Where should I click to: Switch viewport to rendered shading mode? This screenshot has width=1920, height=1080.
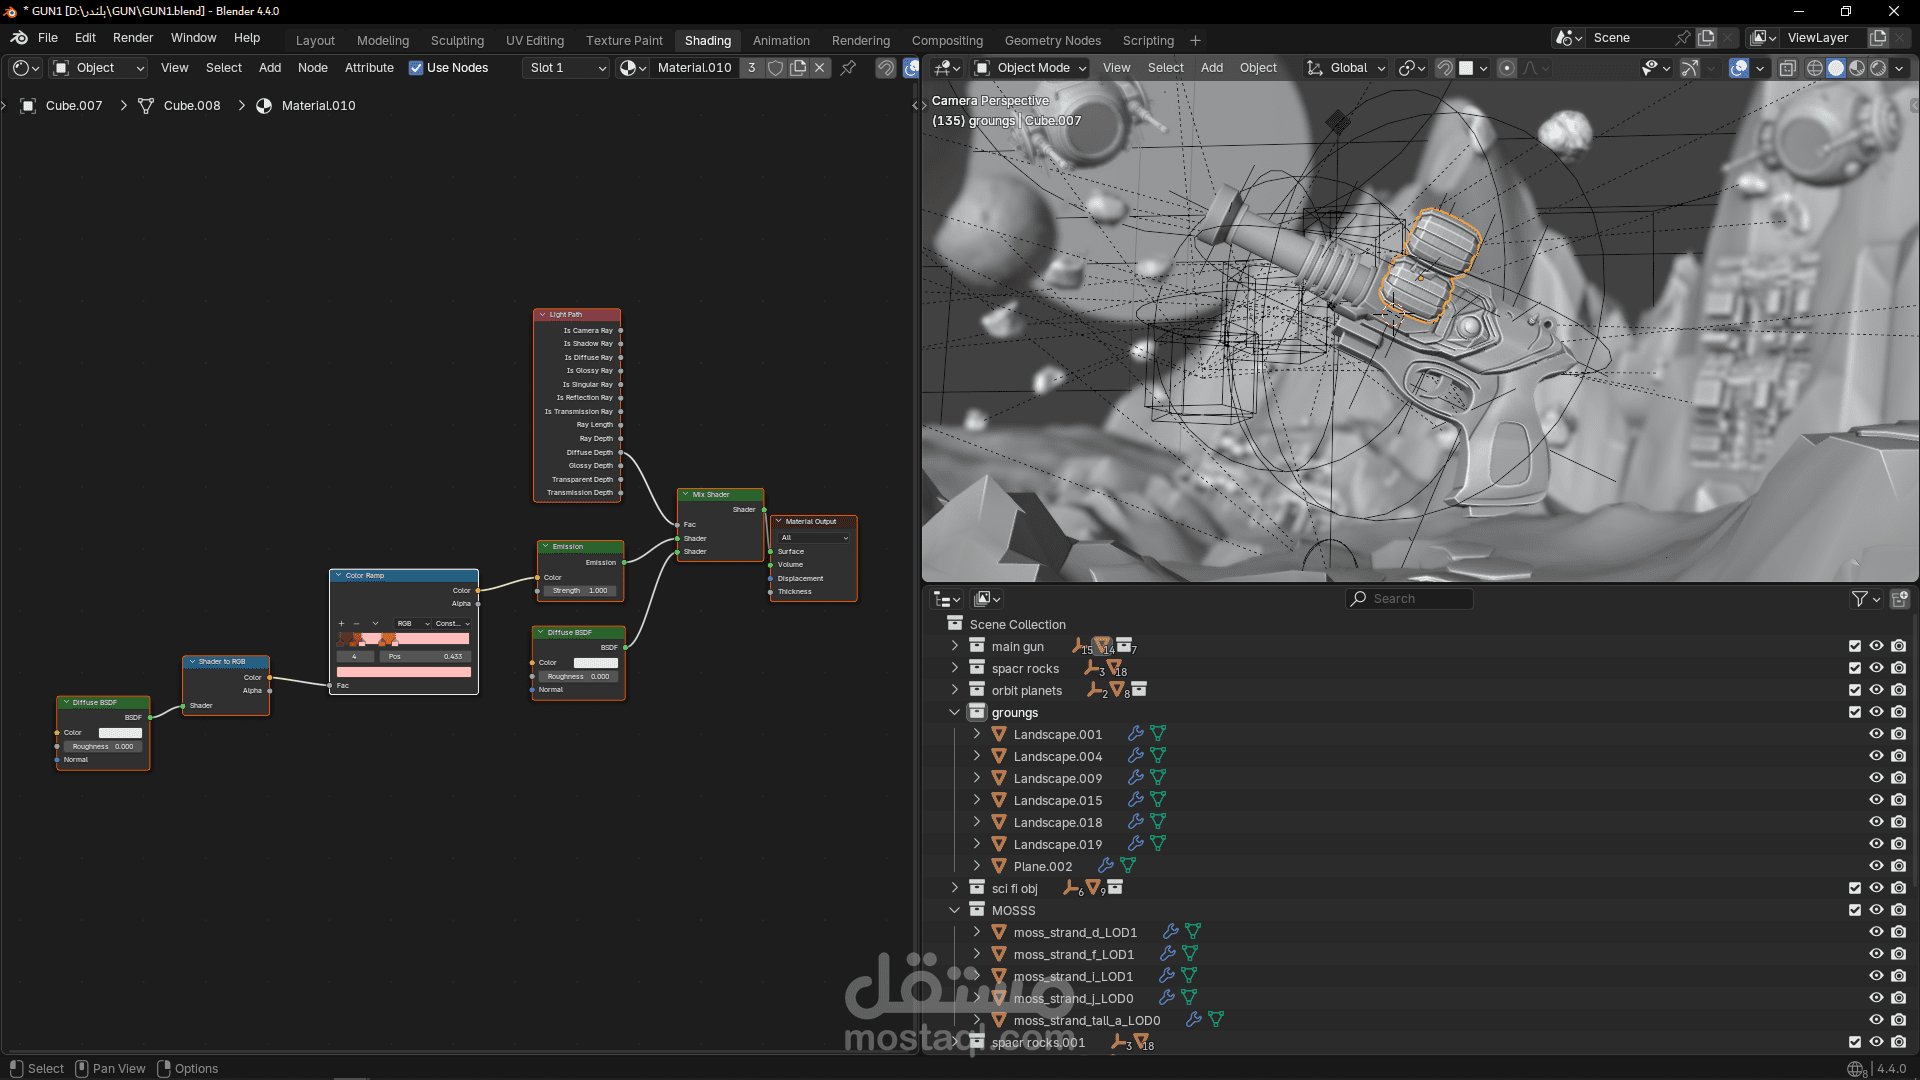click(1878, 68)
